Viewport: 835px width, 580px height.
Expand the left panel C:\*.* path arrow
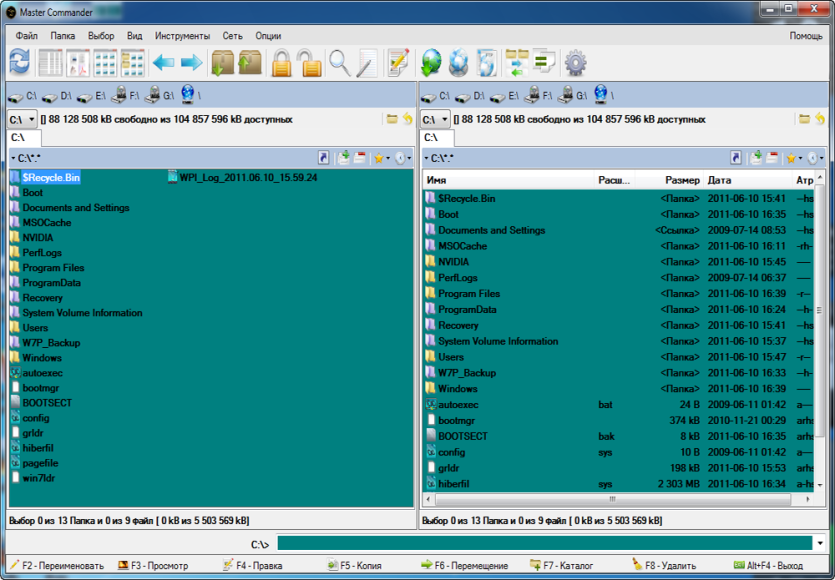click(13, 158)
